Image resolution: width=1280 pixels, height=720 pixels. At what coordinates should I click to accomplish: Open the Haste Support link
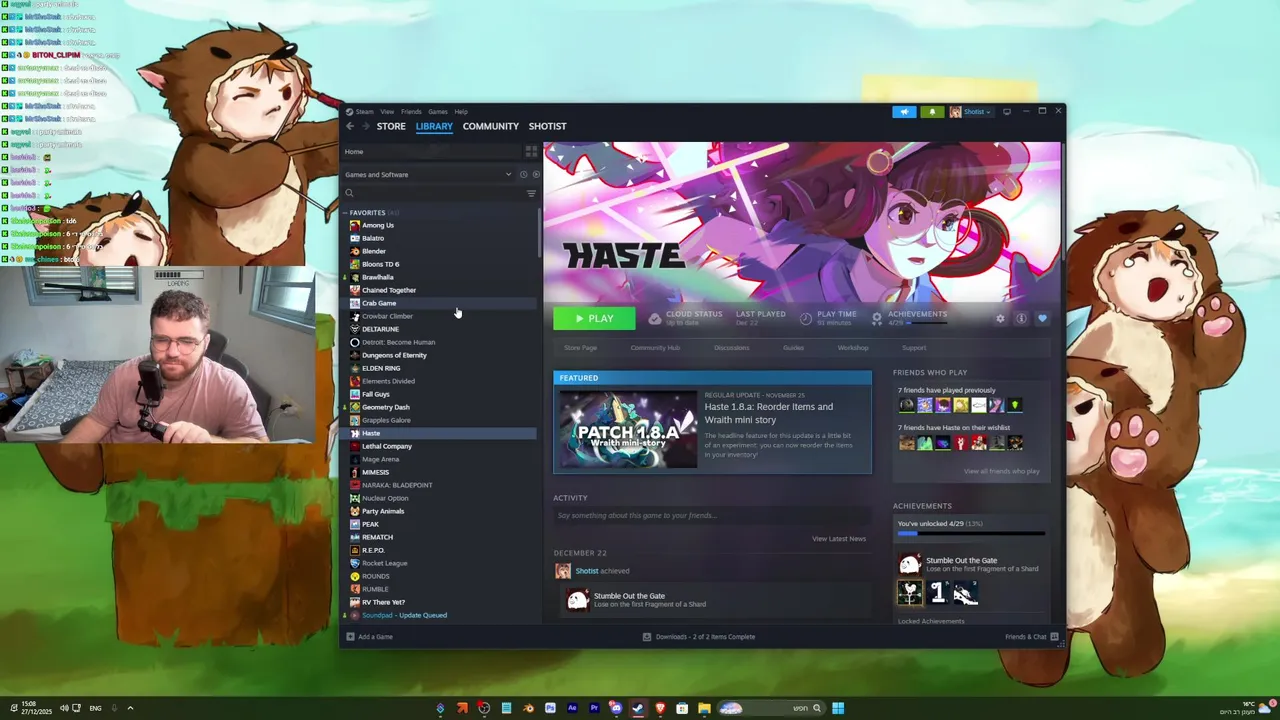(914, 348)
